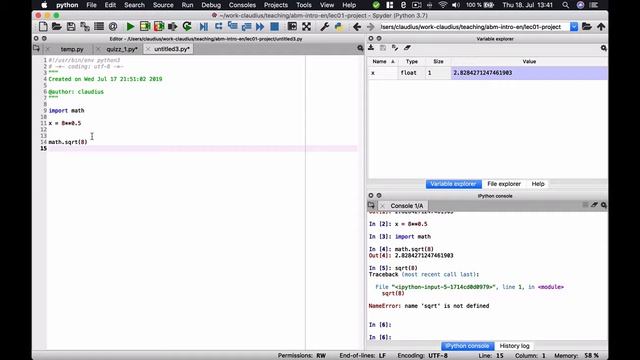Screen dimensions: 640x360
Task: Open the Edit menu
Action: (110, 5)
